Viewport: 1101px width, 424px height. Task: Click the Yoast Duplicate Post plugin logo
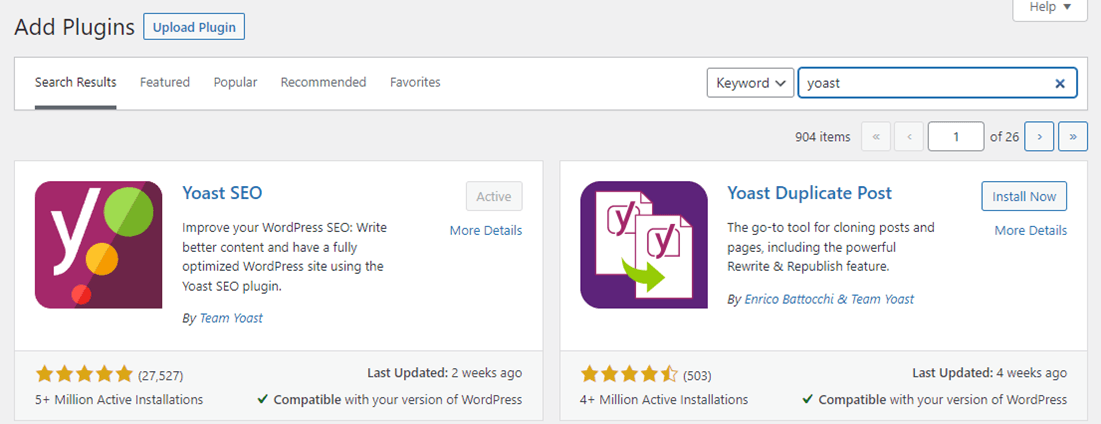pyautogui.click(x=644, y=244)
